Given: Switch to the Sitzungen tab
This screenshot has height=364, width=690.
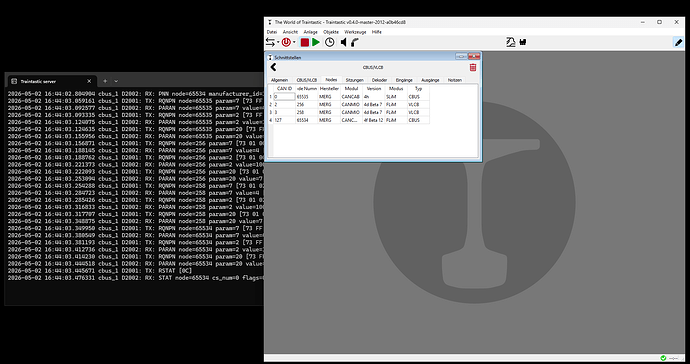Looking at the screenshot, I should coord(355,80).
